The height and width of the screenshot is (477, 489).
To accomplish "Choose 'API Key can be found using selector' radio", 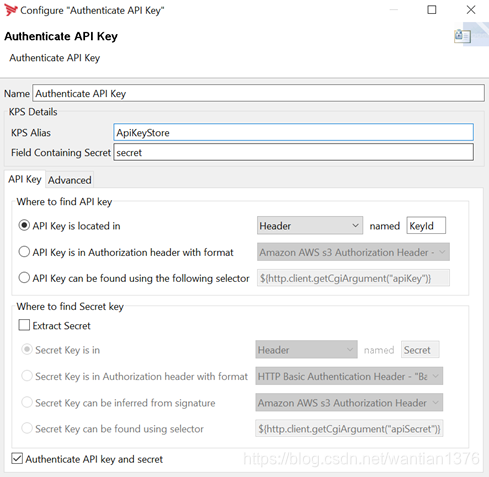I will (x=24, y=278).
